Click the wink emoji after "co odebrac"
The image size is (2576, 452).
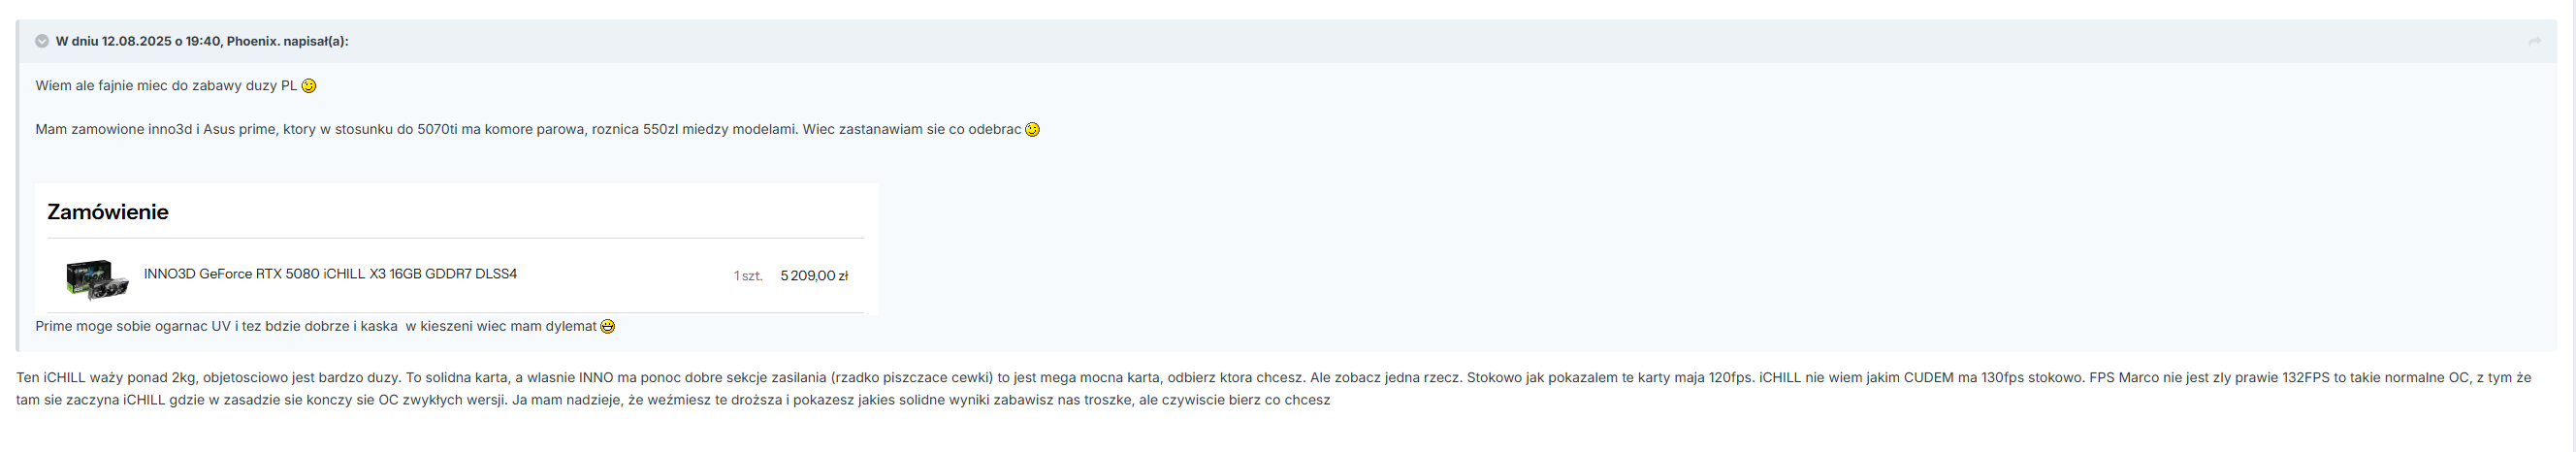click(x=1032, y=129)
